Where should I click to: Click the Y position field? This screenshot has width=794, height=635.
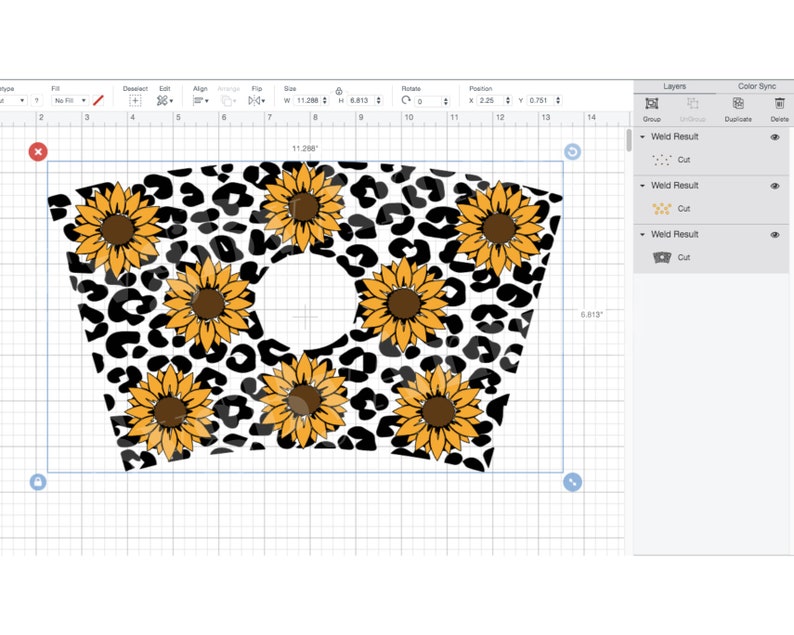541,101
